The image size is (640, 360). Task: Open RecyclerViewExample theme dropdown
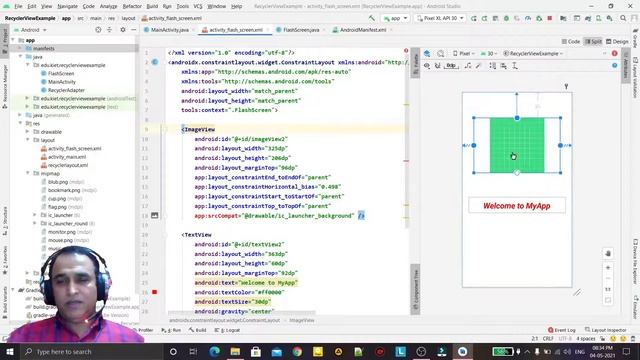(533, 53)
